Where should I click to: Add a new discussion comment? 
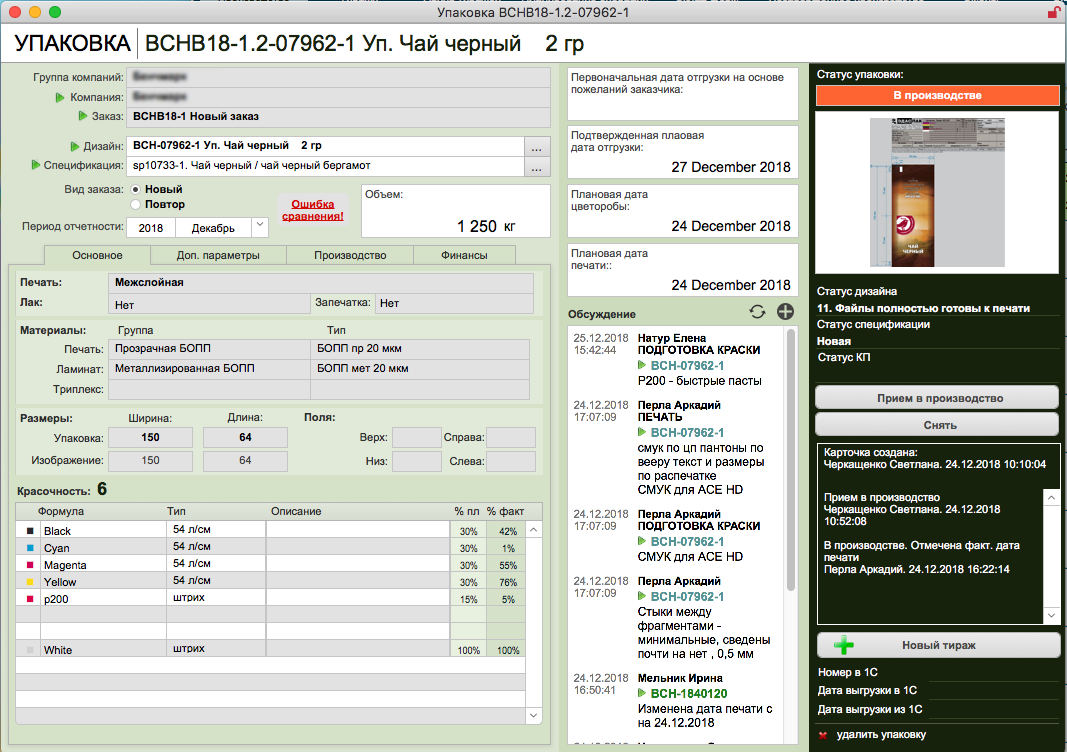(x=785, y=312)
